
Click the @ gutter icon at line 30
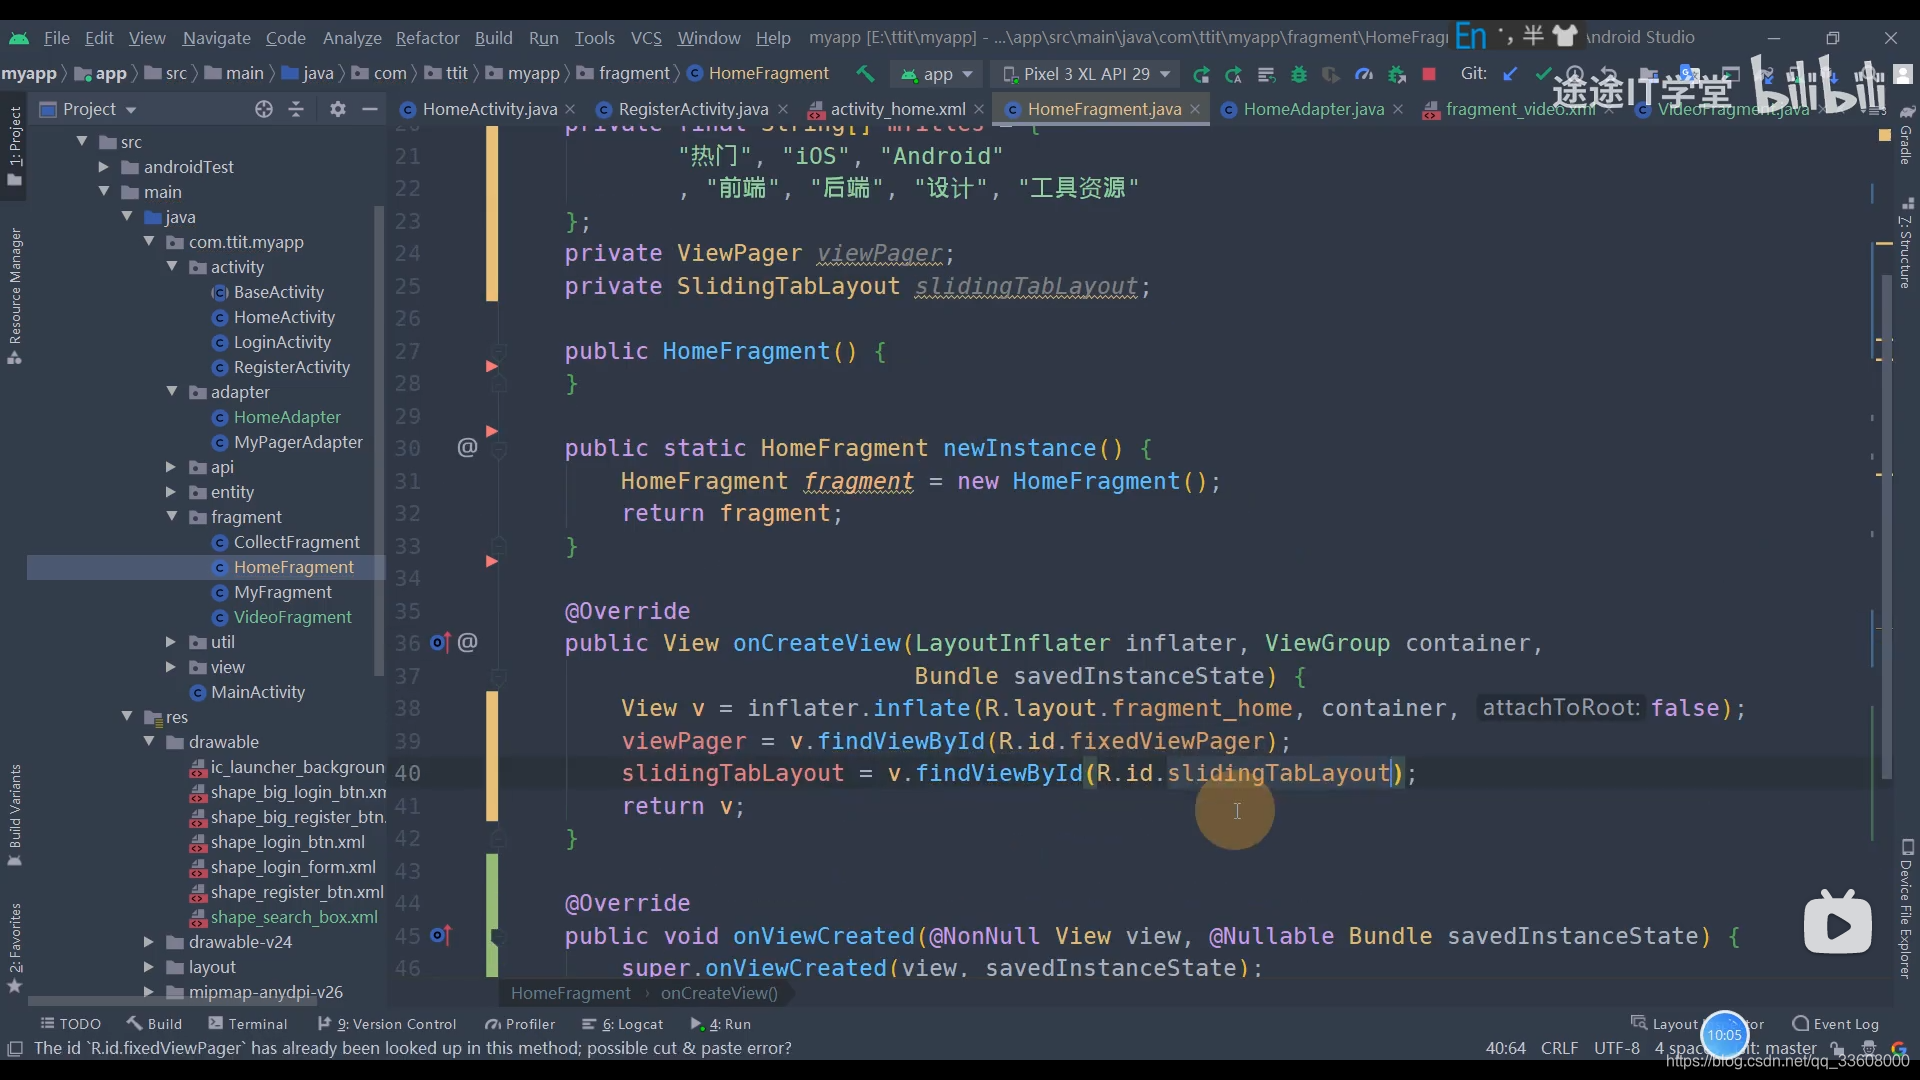click(467, 447)
